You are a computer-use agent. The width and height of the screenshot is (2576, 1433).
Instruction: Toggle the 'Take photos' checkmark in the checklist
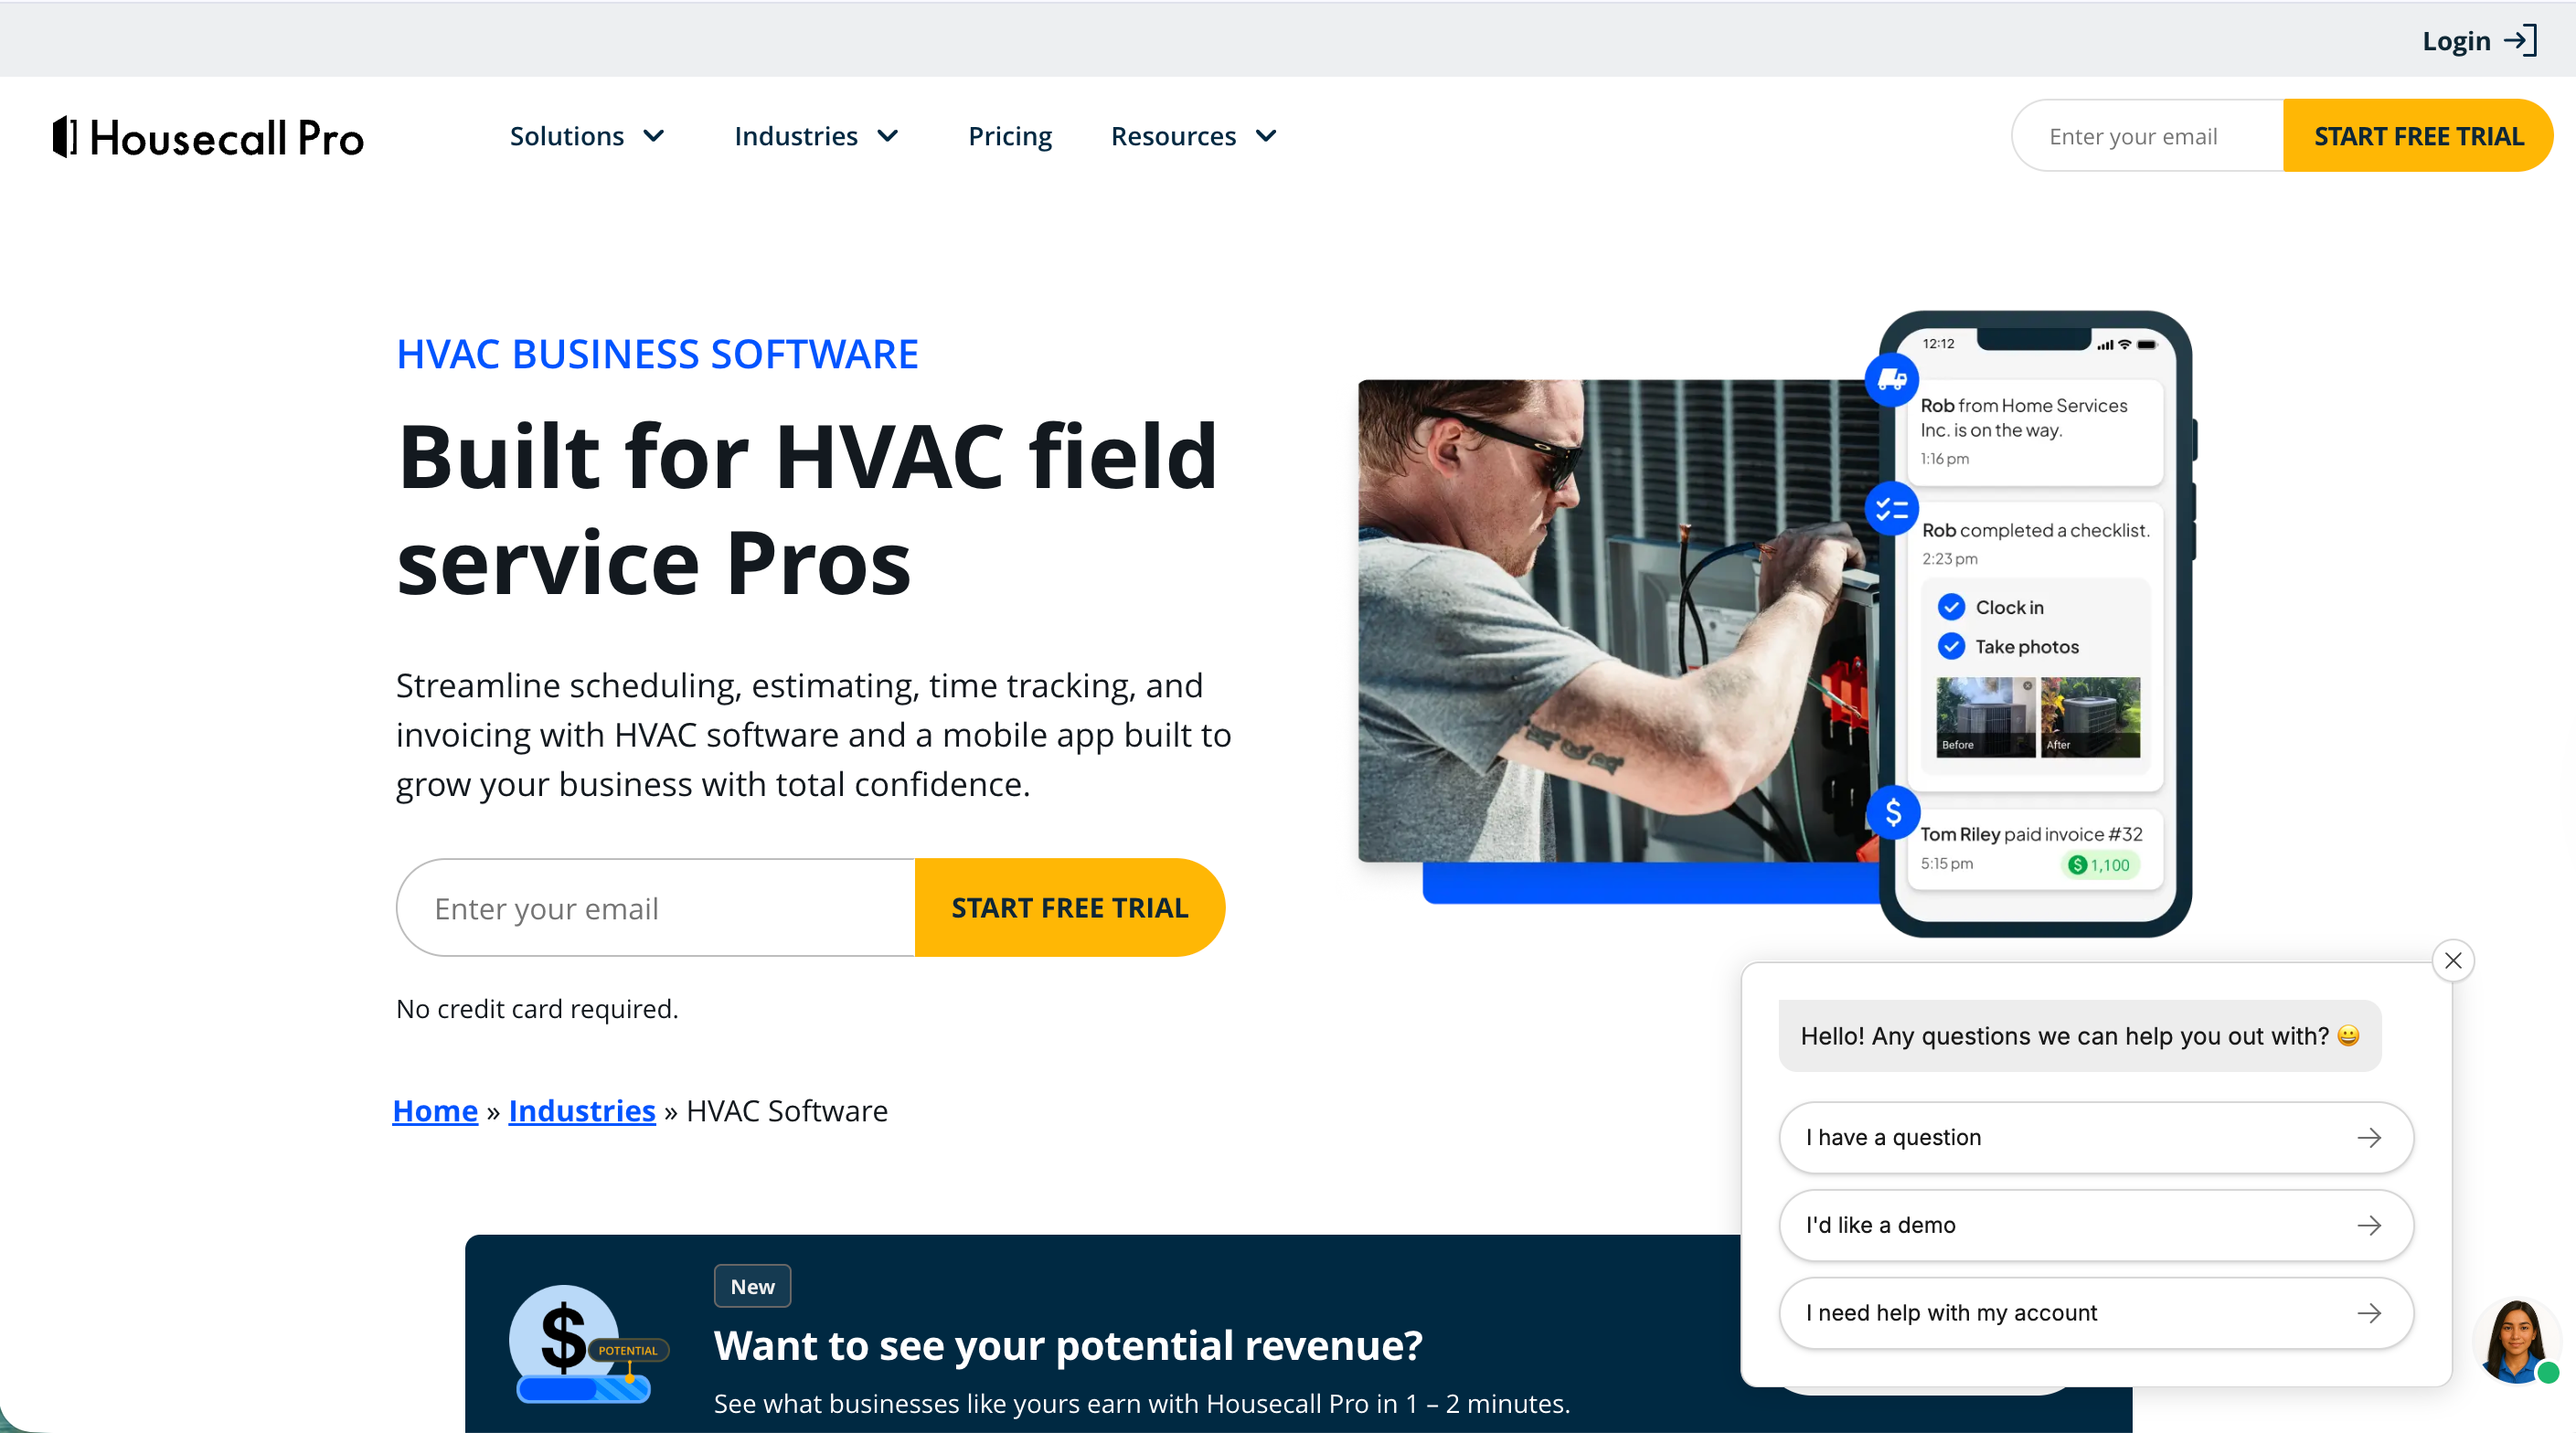tap(1951, 646)
